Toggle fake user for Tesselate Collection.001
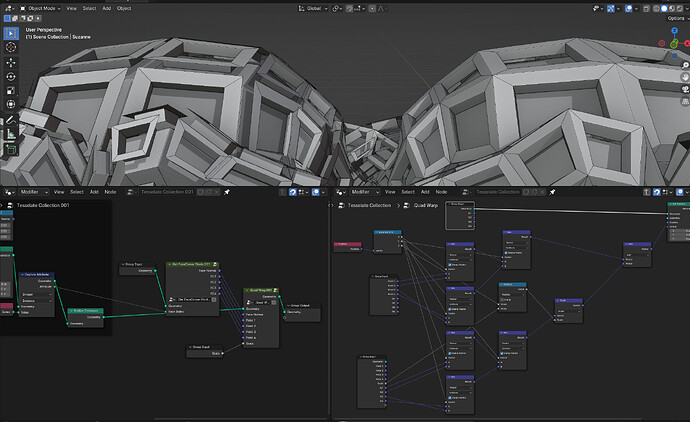690x422 pixels. pos(201,192)
